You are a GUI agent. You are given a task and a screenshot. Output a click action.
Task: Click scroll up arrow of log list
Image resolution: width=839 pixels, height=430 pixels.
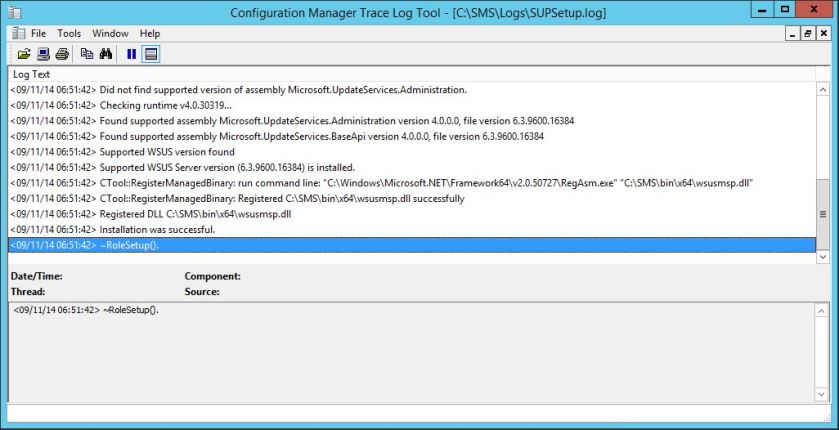click(823, 90)
